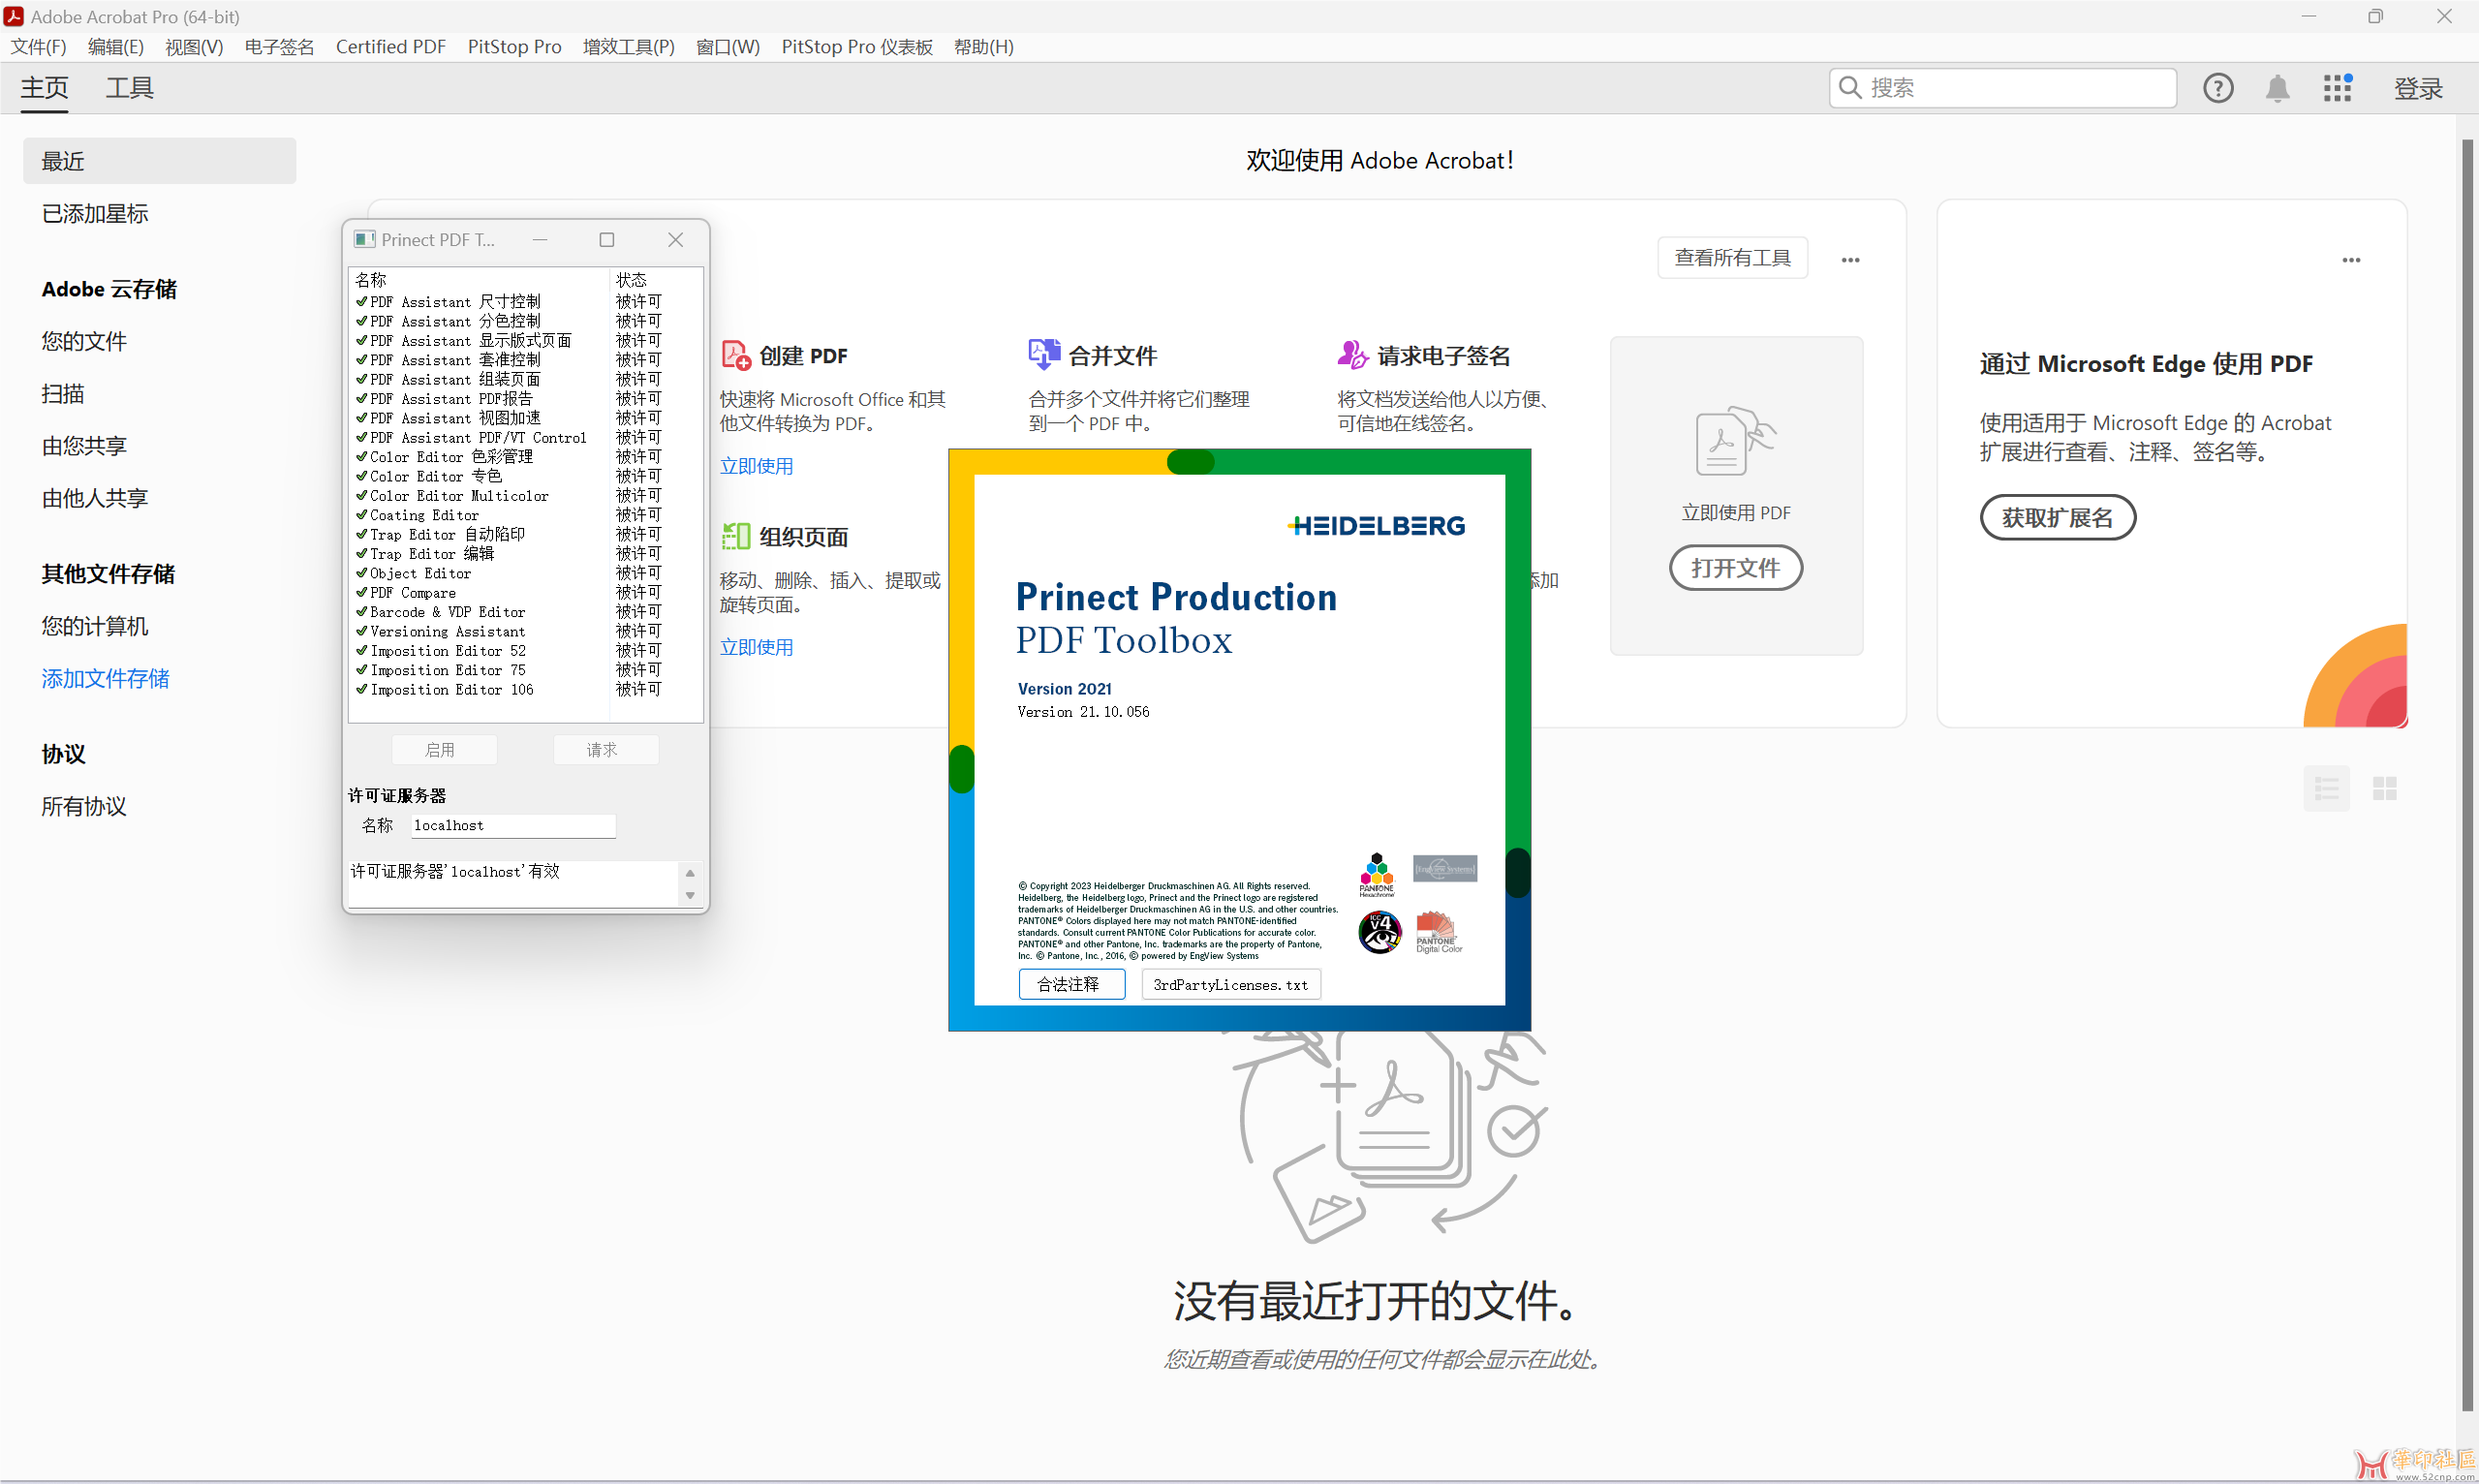2479x1484 pixels.
Task: Click the 请求电子签名 icon
Action: pyautogui.click(x=1352, y=354)
